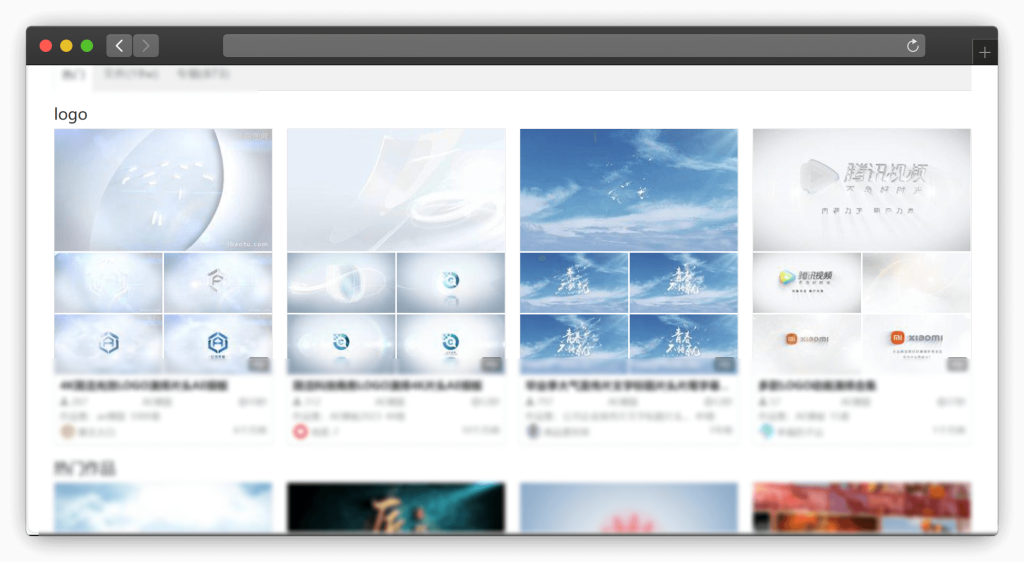
Task: Reload the page with the refresh icon
Action: (912, 46)
